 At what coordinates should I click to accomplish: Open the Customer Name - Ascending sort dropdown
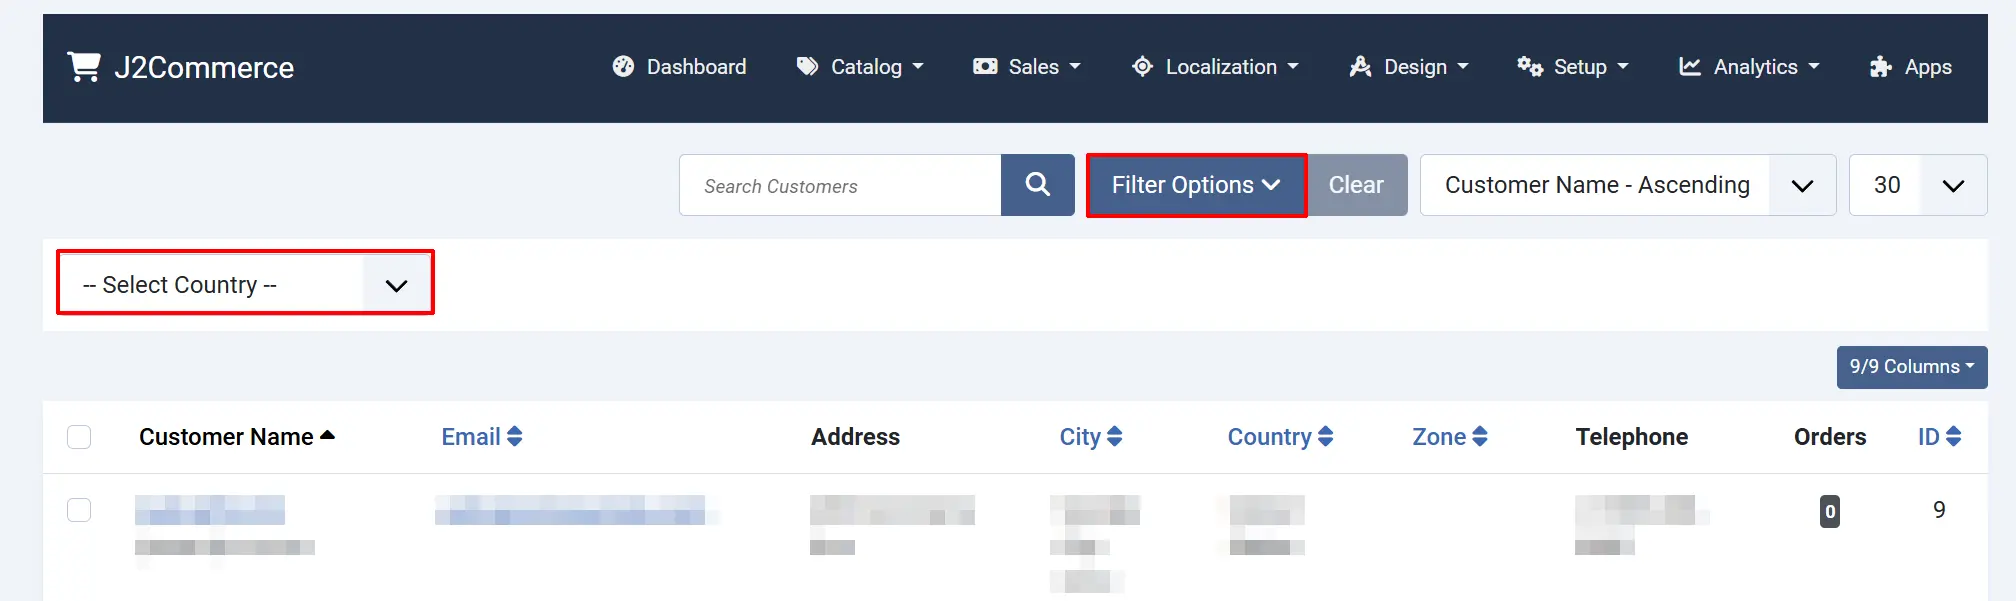(1628, 185)
